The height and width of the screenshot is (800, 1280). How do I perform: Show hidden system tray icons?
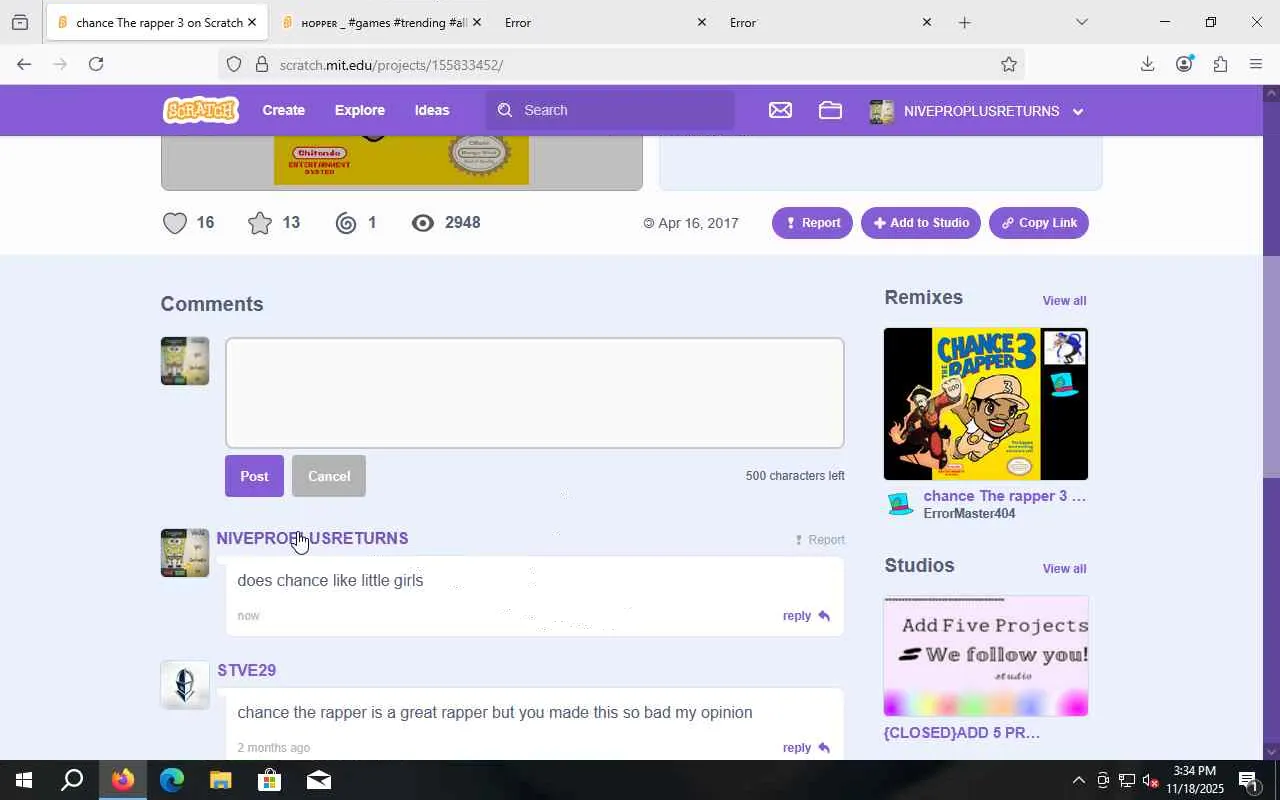1078,780
